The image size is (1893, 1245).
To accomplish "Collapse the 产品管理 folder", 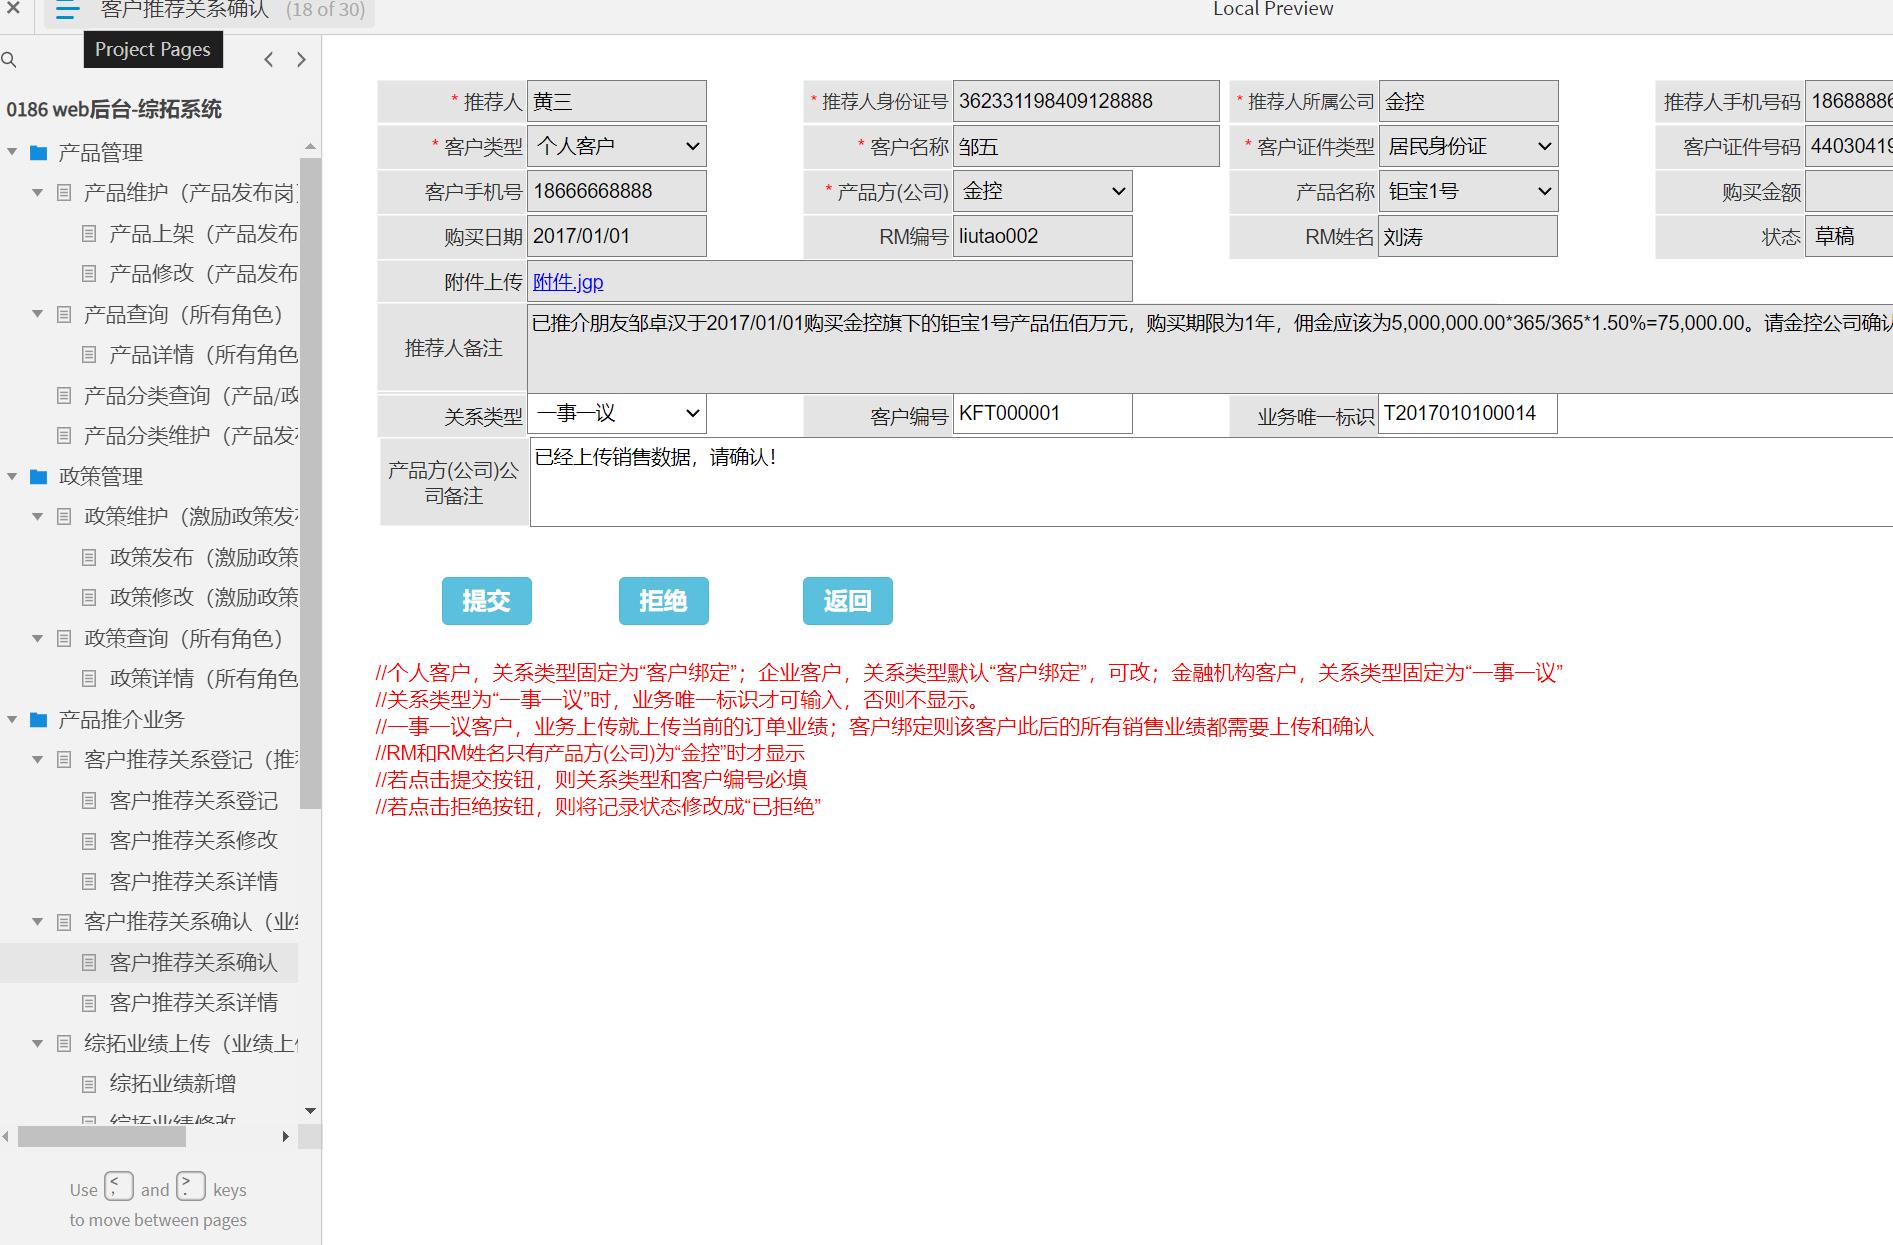I will 12,153.
